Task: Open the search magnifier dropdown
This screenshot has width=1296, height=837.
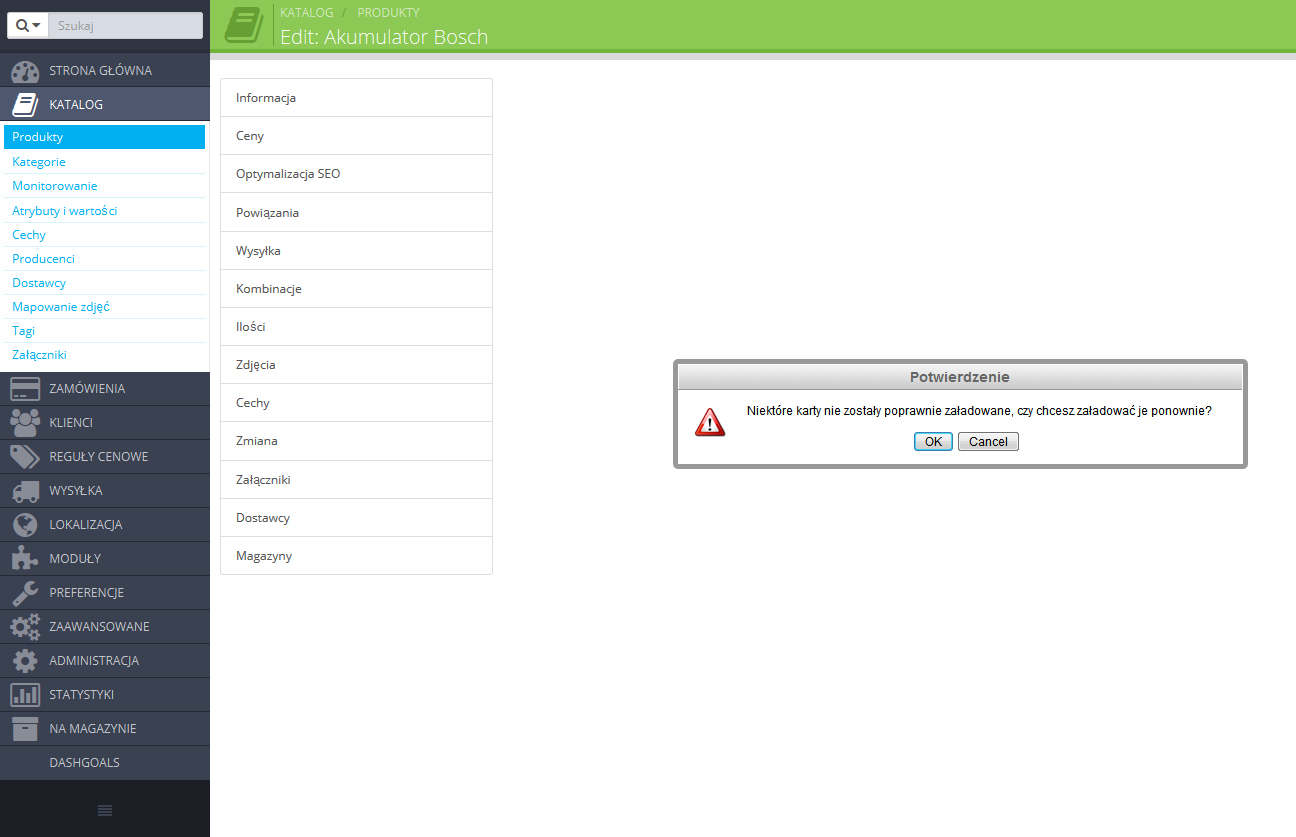Action: (x=28, y=26)
